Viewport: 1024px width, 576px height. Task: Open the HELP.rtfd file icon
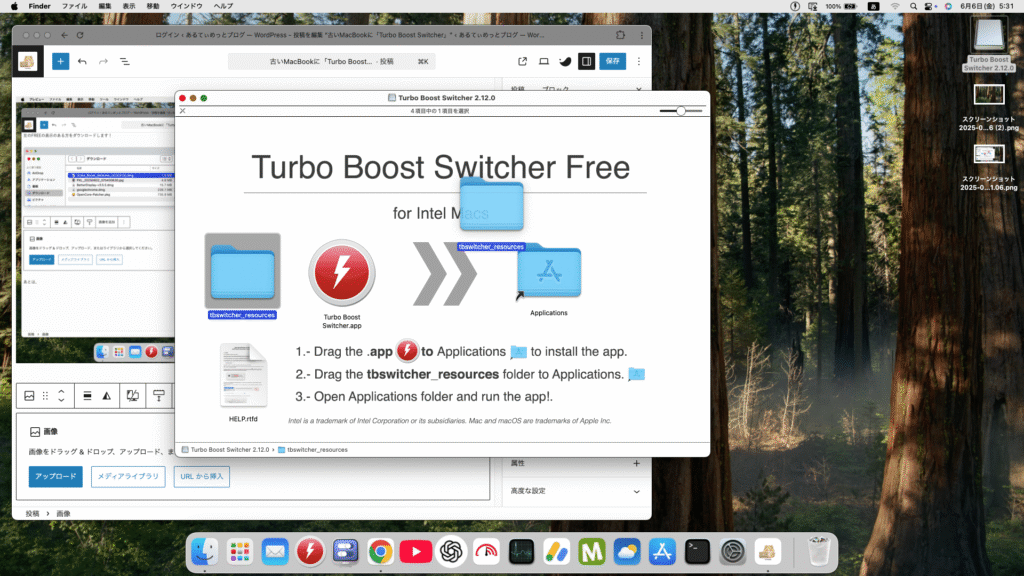(243, 375)
